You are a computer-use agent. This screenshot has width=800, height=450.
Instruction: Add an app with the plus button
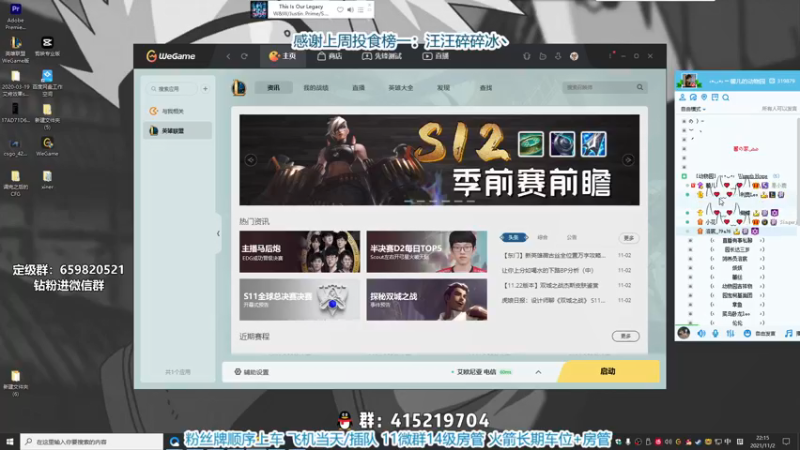[205, 89]
